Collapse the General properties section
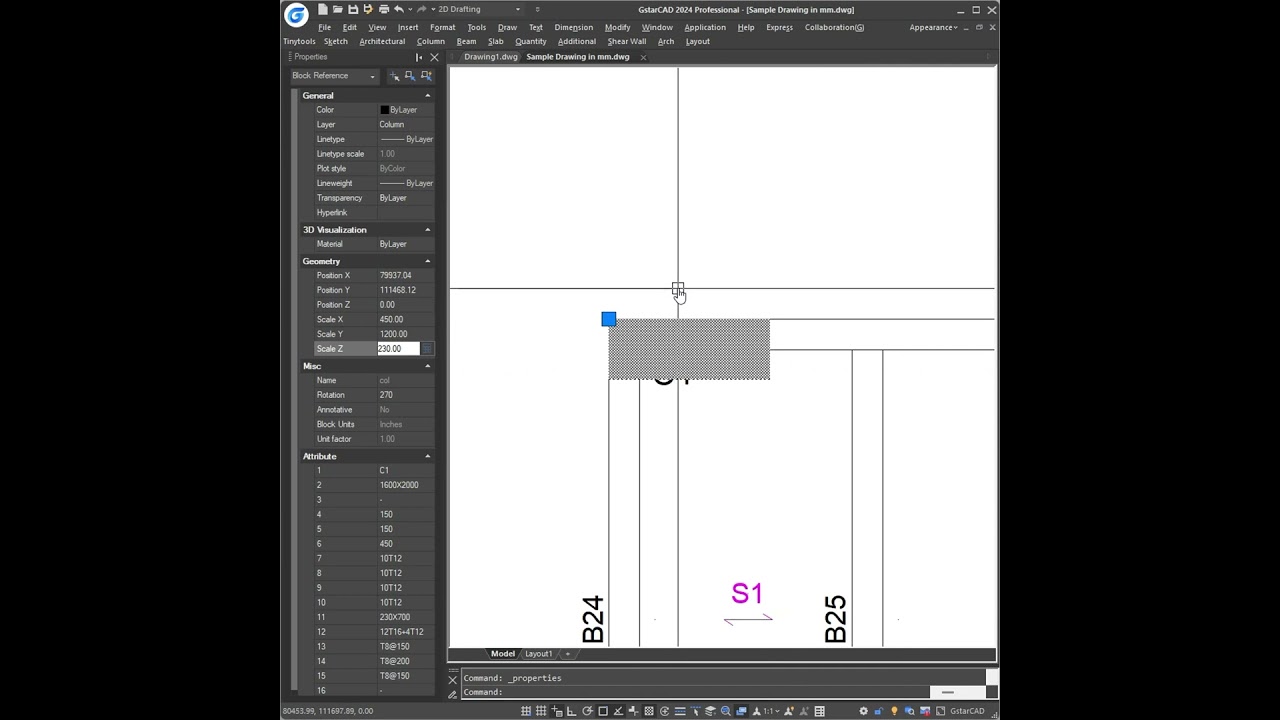Image resolution: width=1280 pixels, height=720 pixels. 428,96
